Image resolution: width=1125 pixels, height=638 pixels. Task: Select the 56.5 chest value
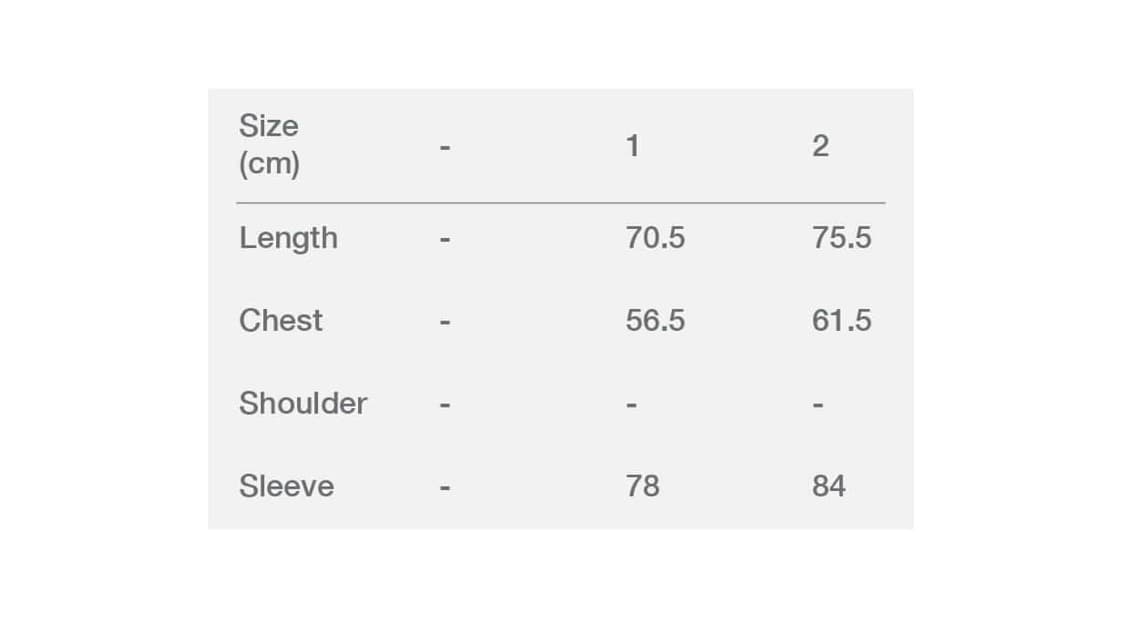click(655, 321)
